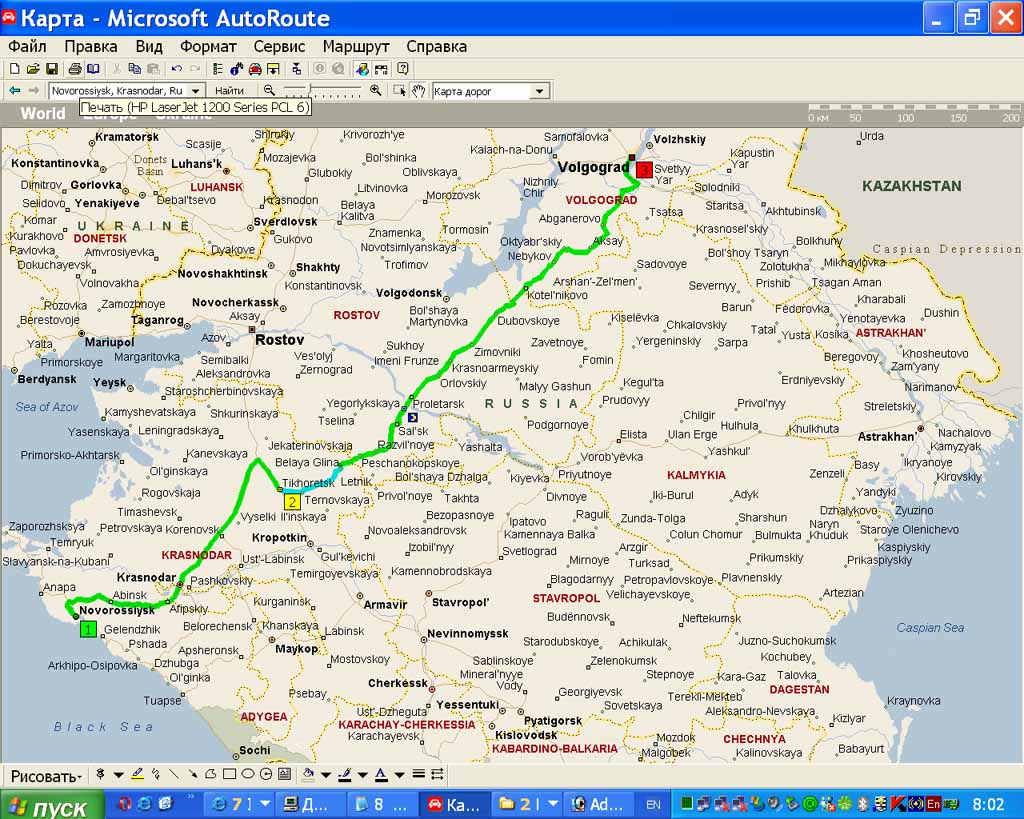The image size is (1024, 819).
Task: Save the current map
Action: 52,69
